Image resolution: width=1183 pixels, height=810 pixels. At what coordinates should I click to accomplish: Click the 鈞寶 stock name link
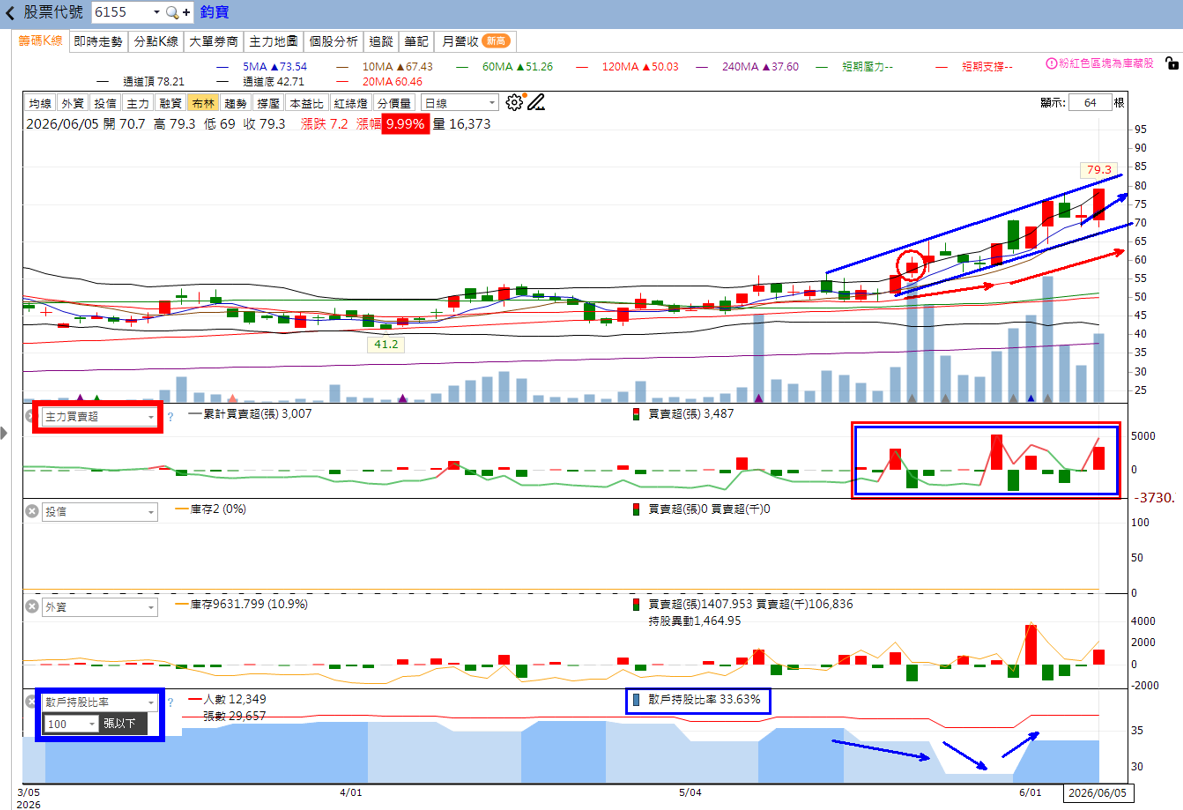pyautogui.click(x=214, y=13)
